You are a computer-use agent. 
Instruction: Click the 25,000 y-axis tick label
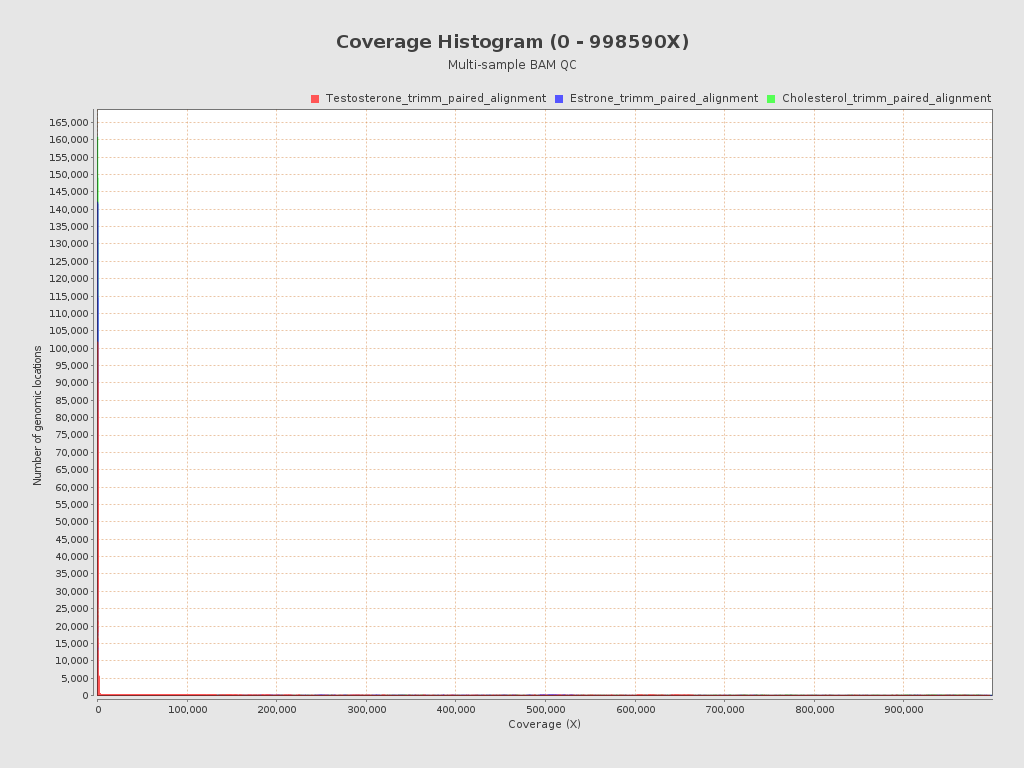71,609
